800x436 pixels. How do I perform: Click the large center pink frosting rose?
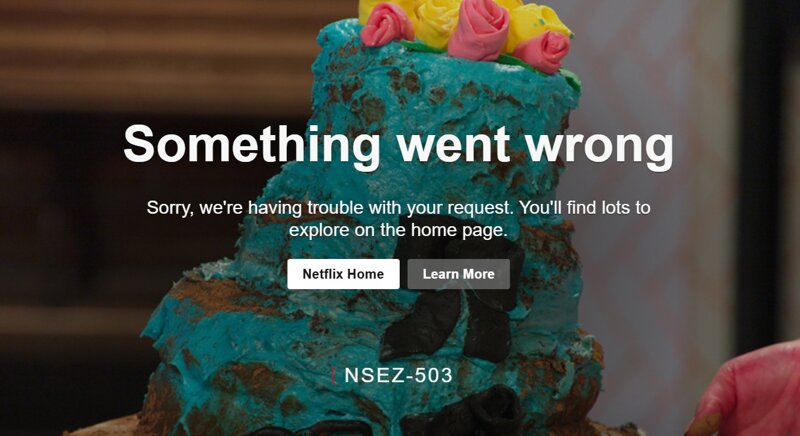479,29
